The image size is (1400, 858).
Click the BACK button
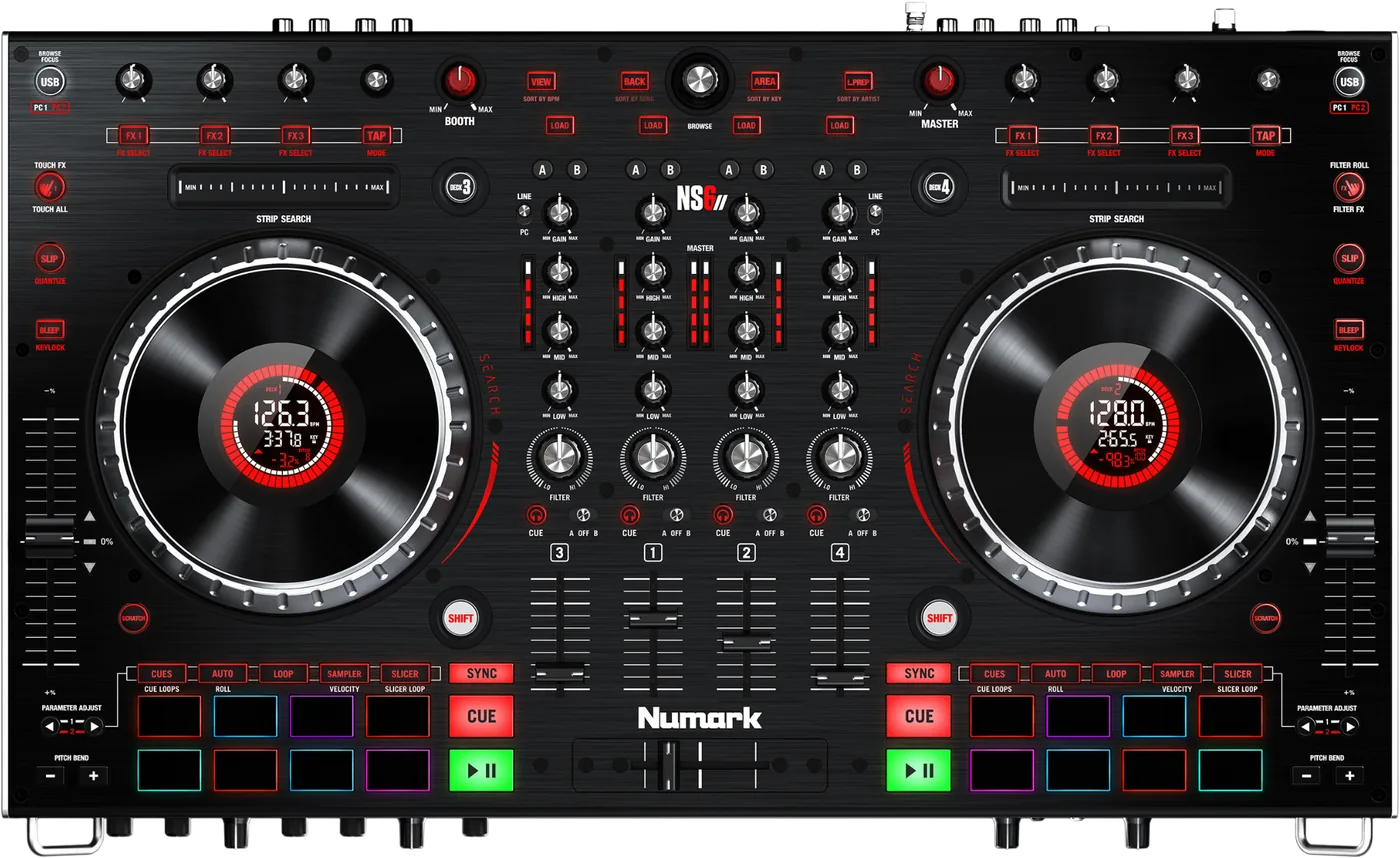pos(634,82)
